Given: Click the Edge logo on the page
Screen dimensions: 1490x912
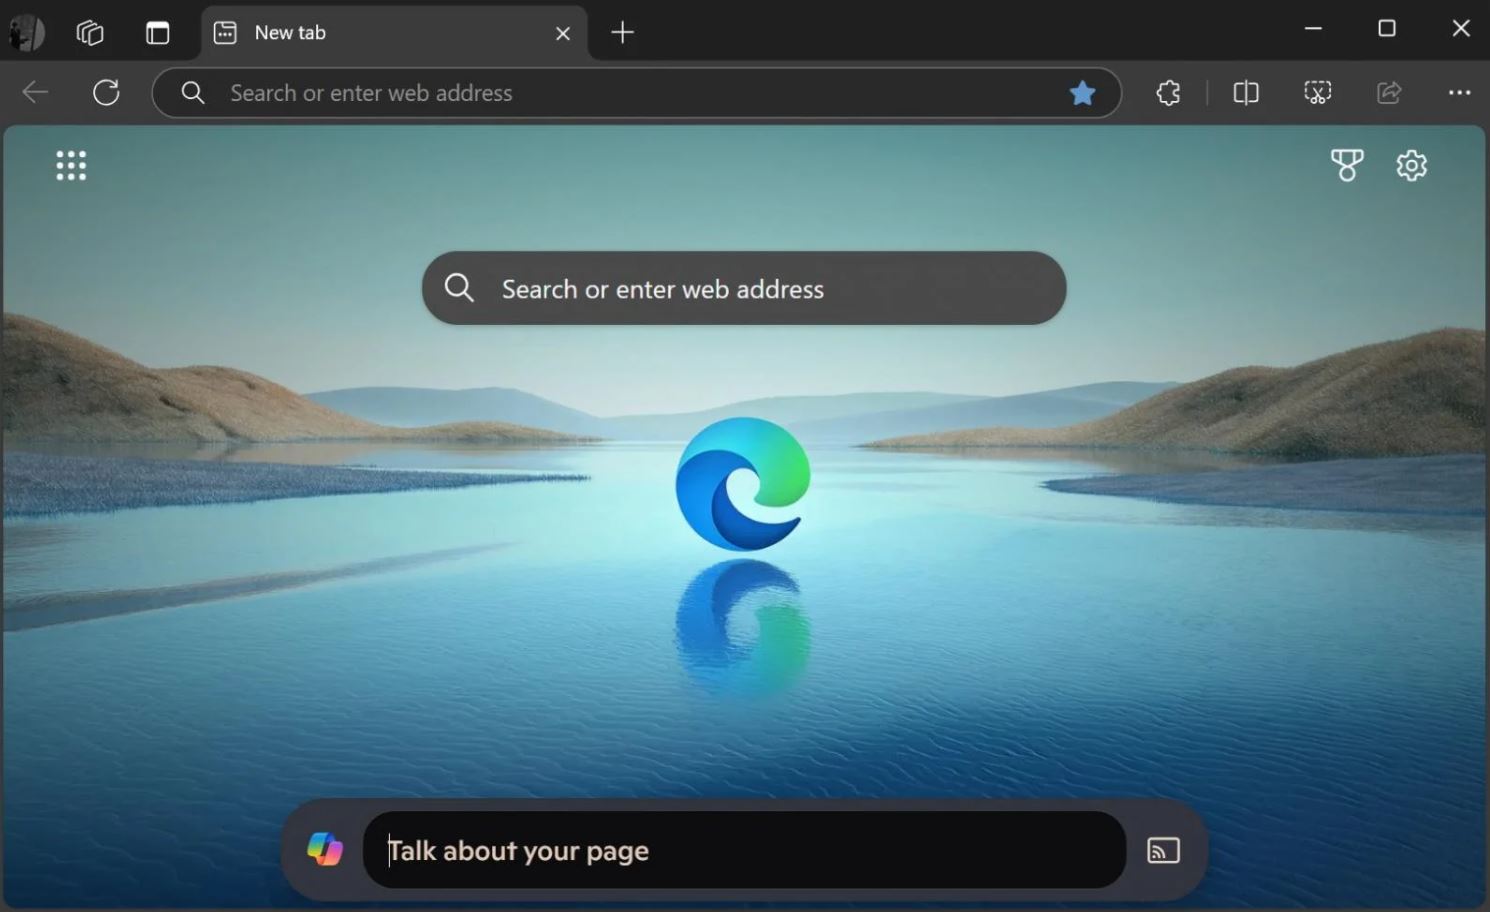Looking at the screenshot, I should [743, 484].
